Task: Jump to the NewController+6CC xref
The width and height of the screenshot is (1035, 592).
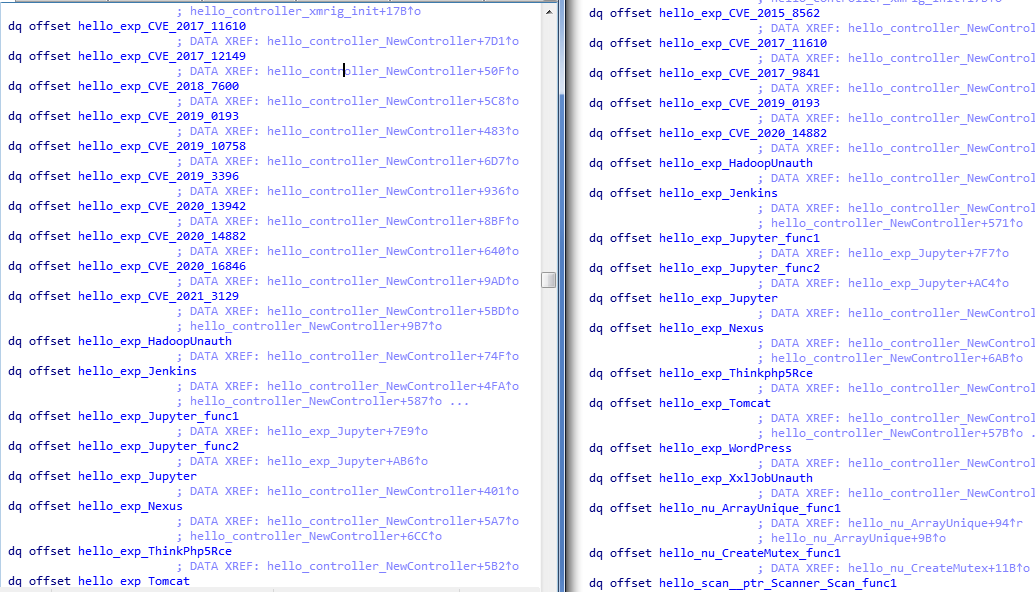Action: click(316, 536)
